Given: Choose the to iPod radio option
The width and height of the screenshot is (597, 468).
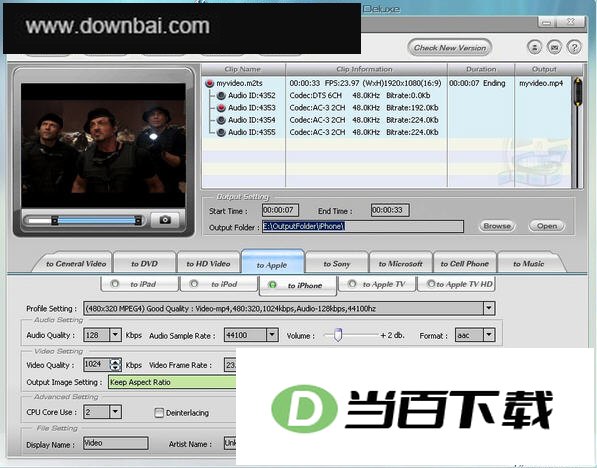Looking at the screenshot, I should (194, 284).
